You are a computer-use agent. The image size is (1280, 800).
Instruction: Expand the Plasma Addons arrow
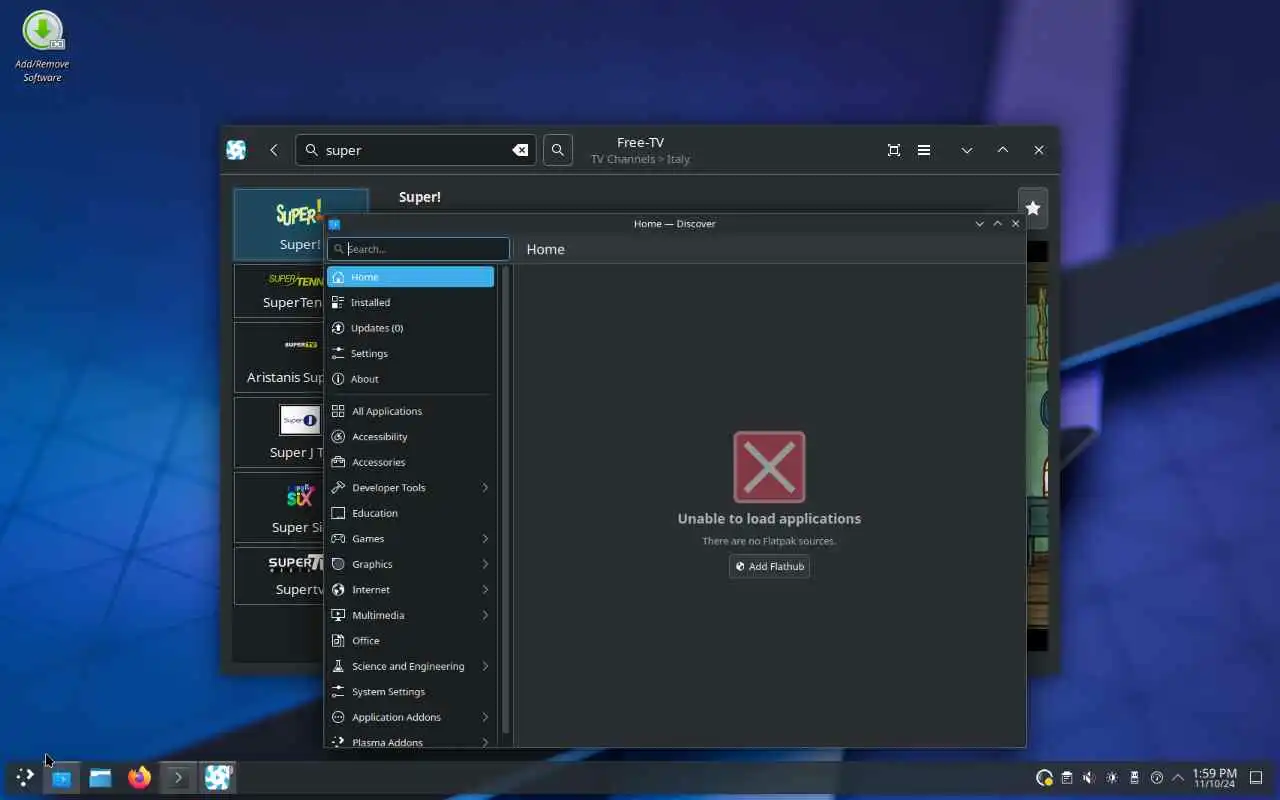pyautogui.click(x=485, y=742)
